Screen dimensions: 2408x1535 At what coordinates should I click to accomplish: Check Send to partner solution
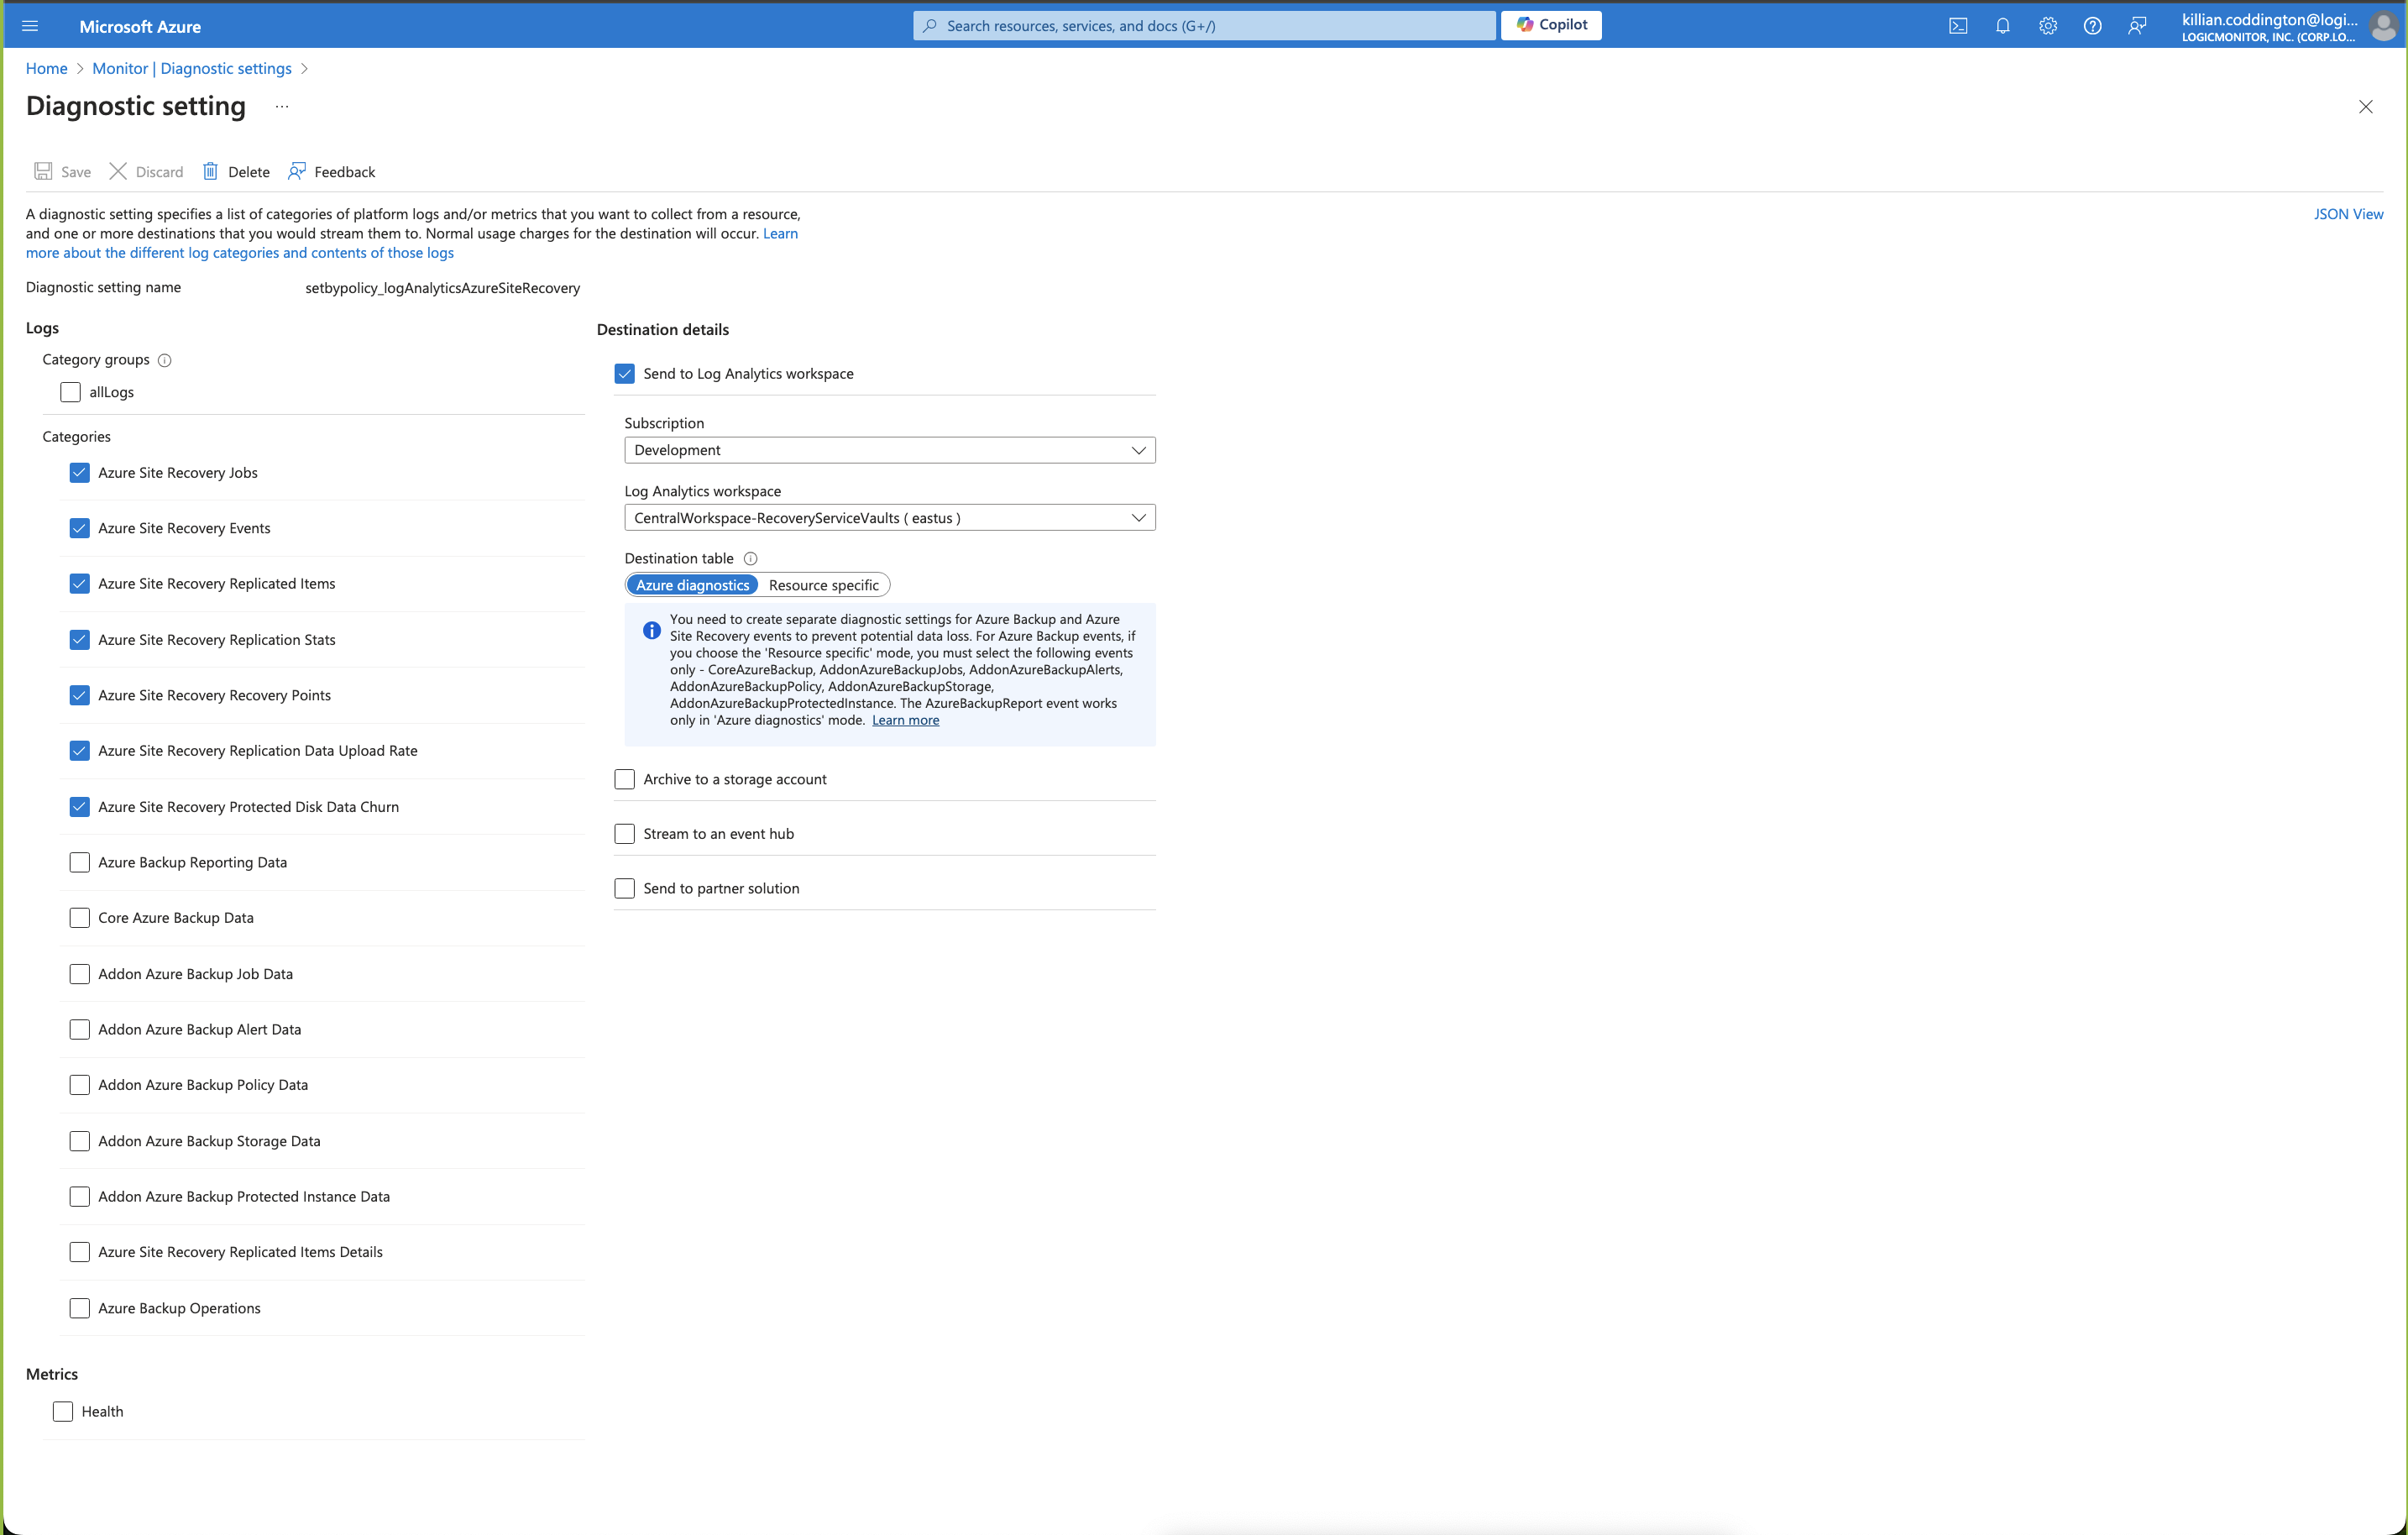coord(625,888)
